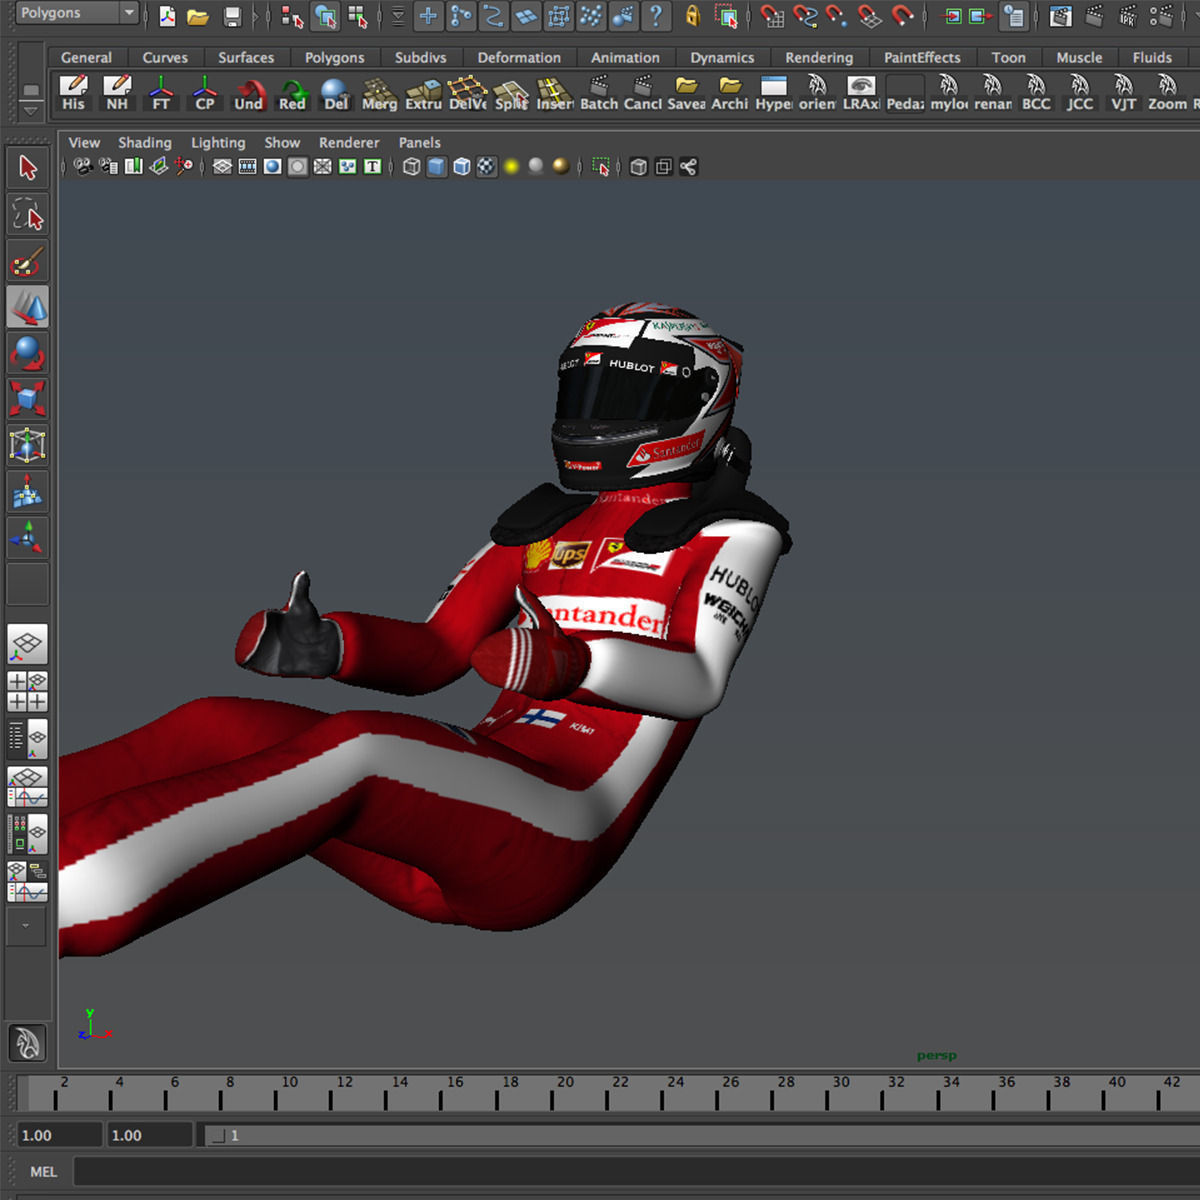The width and height of the screenshot is (1200, 1200).
Task: Toggle Snap to Points
Action: pyautogui.click(x=836, y=15)
